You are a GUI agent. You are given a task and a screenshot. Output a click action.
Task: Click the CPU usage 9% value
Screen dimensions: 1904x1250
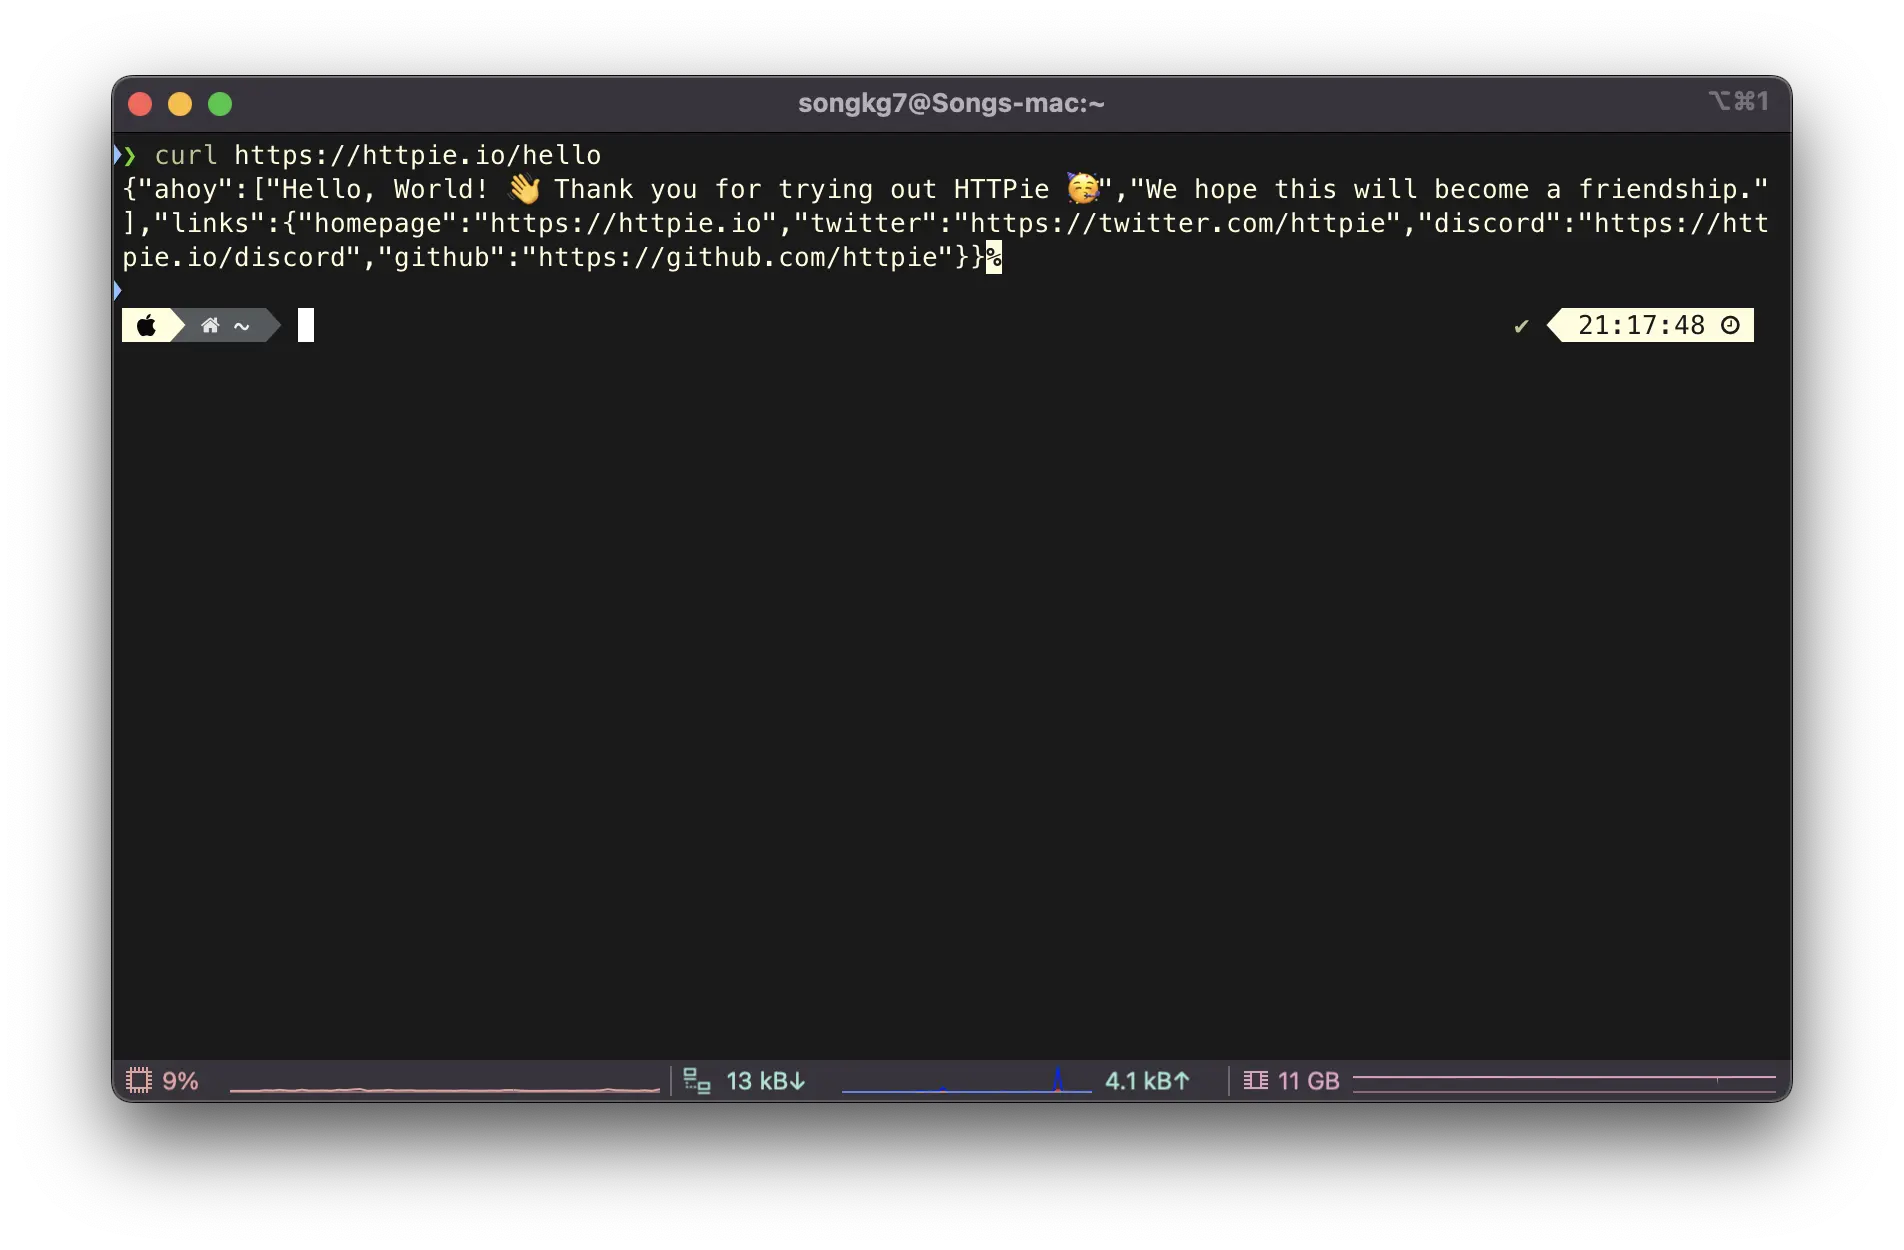[180, 1080]
